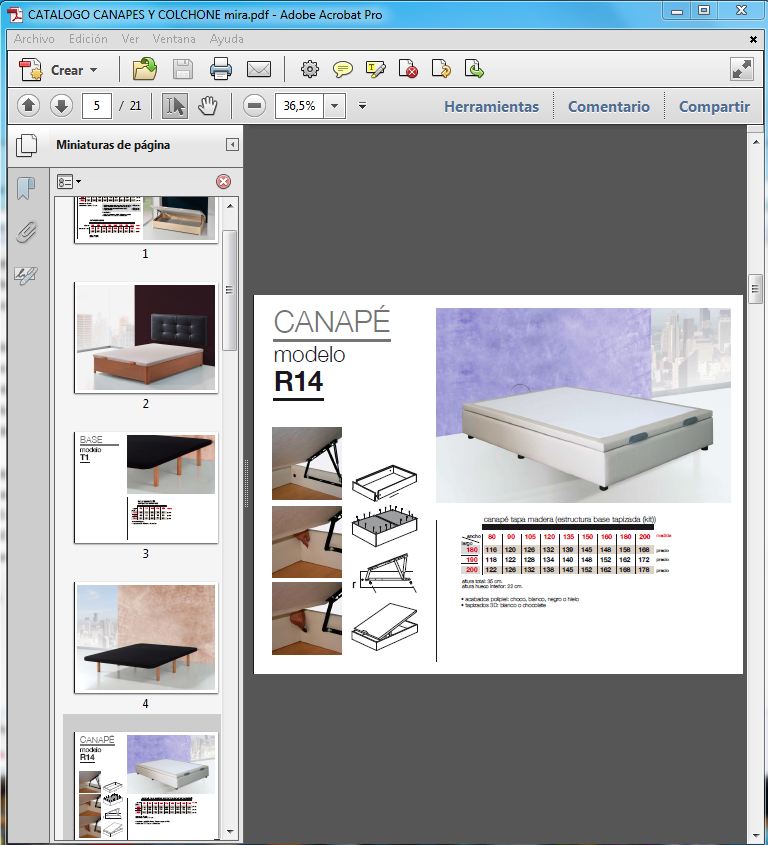This screenshot has height=845, width=768.
Task: Toggle the Bookmarks panel in sidebar
Action: (x=26, y=189)
